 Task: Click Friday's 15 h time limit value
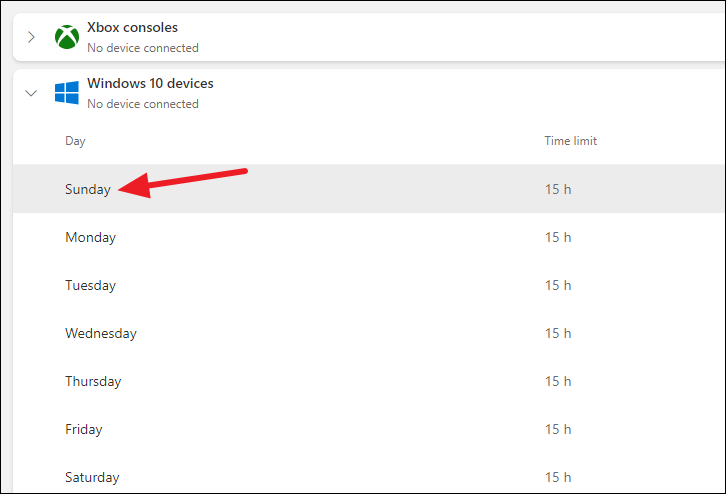pos(558,429)
